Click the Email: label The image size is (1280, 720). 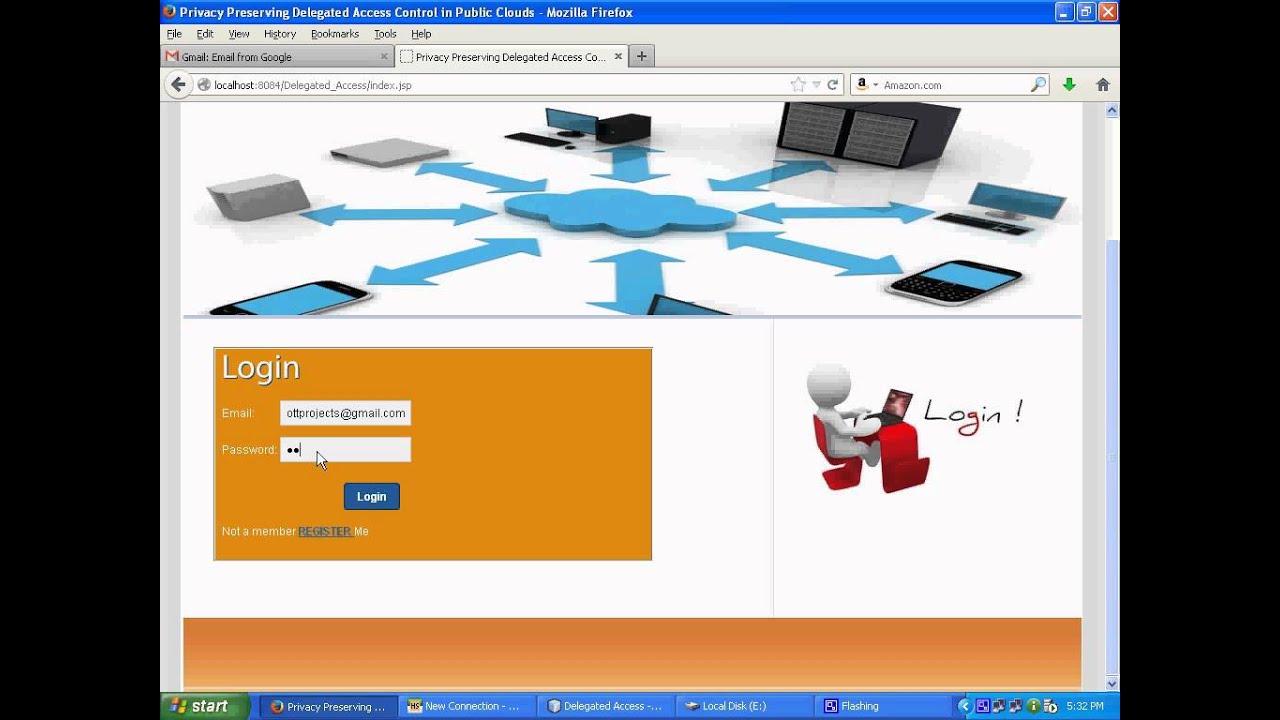coord(238,413)
